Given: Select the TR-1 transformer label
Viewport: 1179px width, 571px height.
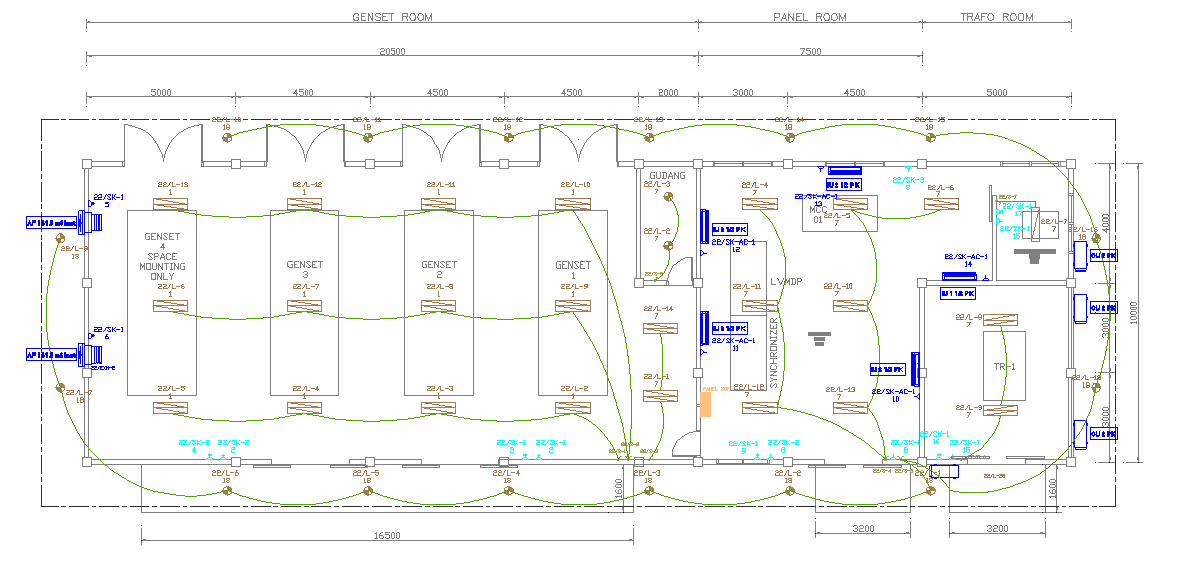Looking at the screenshot, I should 1005,366.
